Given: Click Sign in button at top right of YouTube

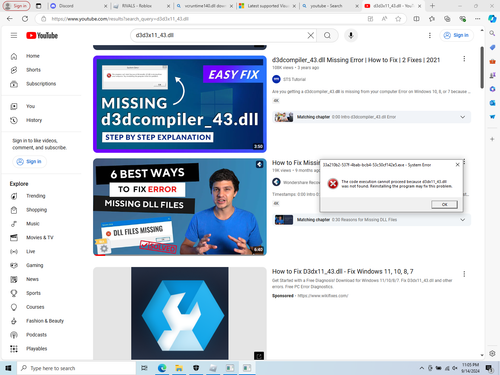Looking at the screenshot, I should click(456, 35).
